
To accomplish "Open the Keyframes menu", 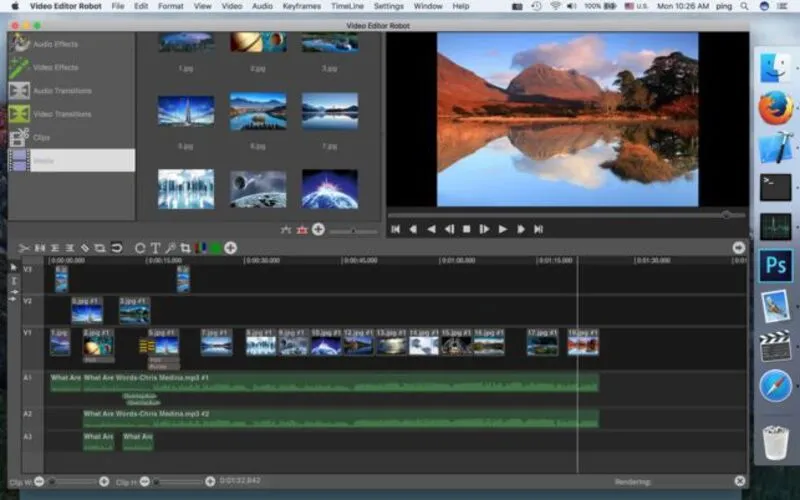I will pos(301,6).
